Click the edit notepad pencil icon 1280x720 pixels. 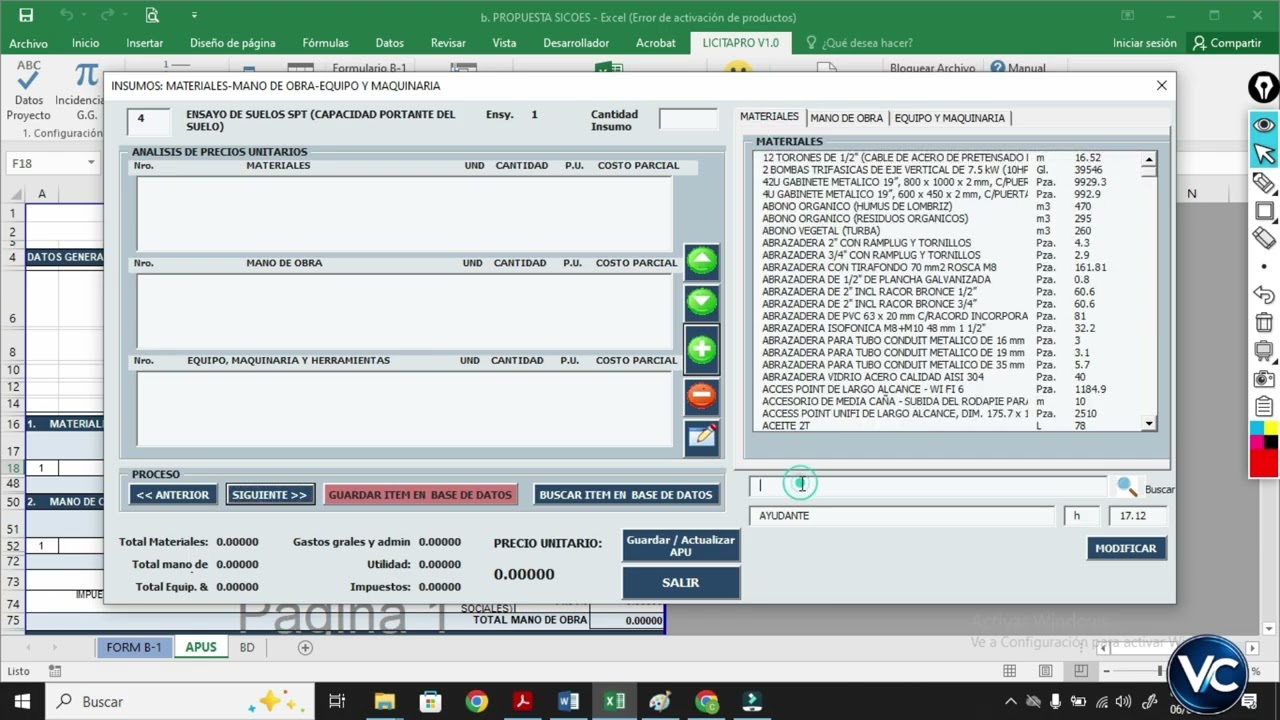(702, 437)
